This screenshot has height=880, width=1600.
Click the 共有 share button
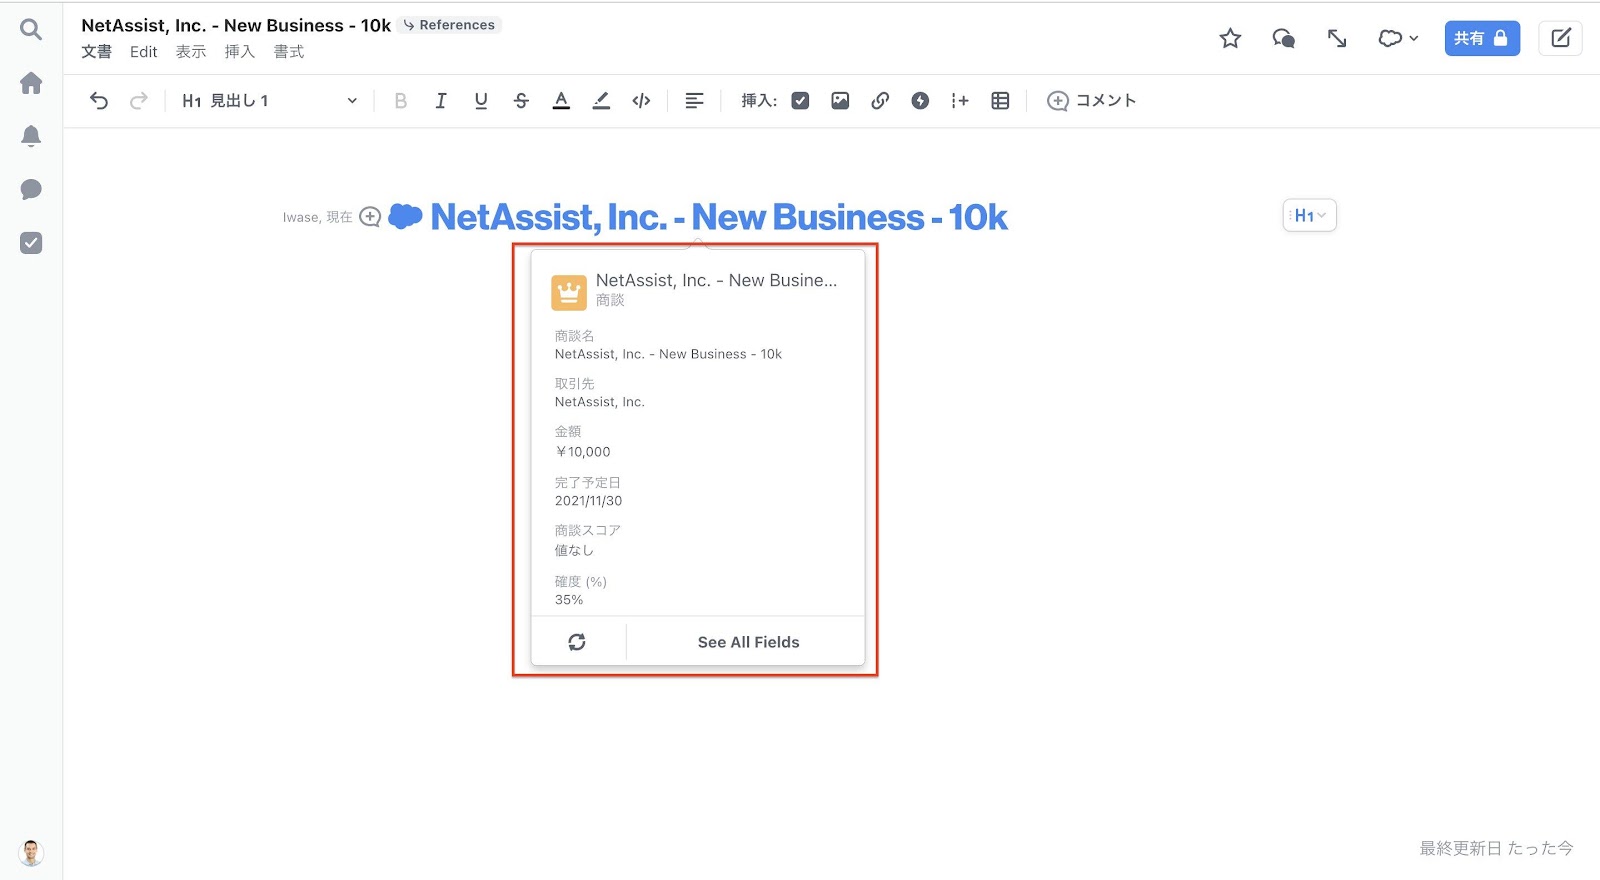point(1482,38)
